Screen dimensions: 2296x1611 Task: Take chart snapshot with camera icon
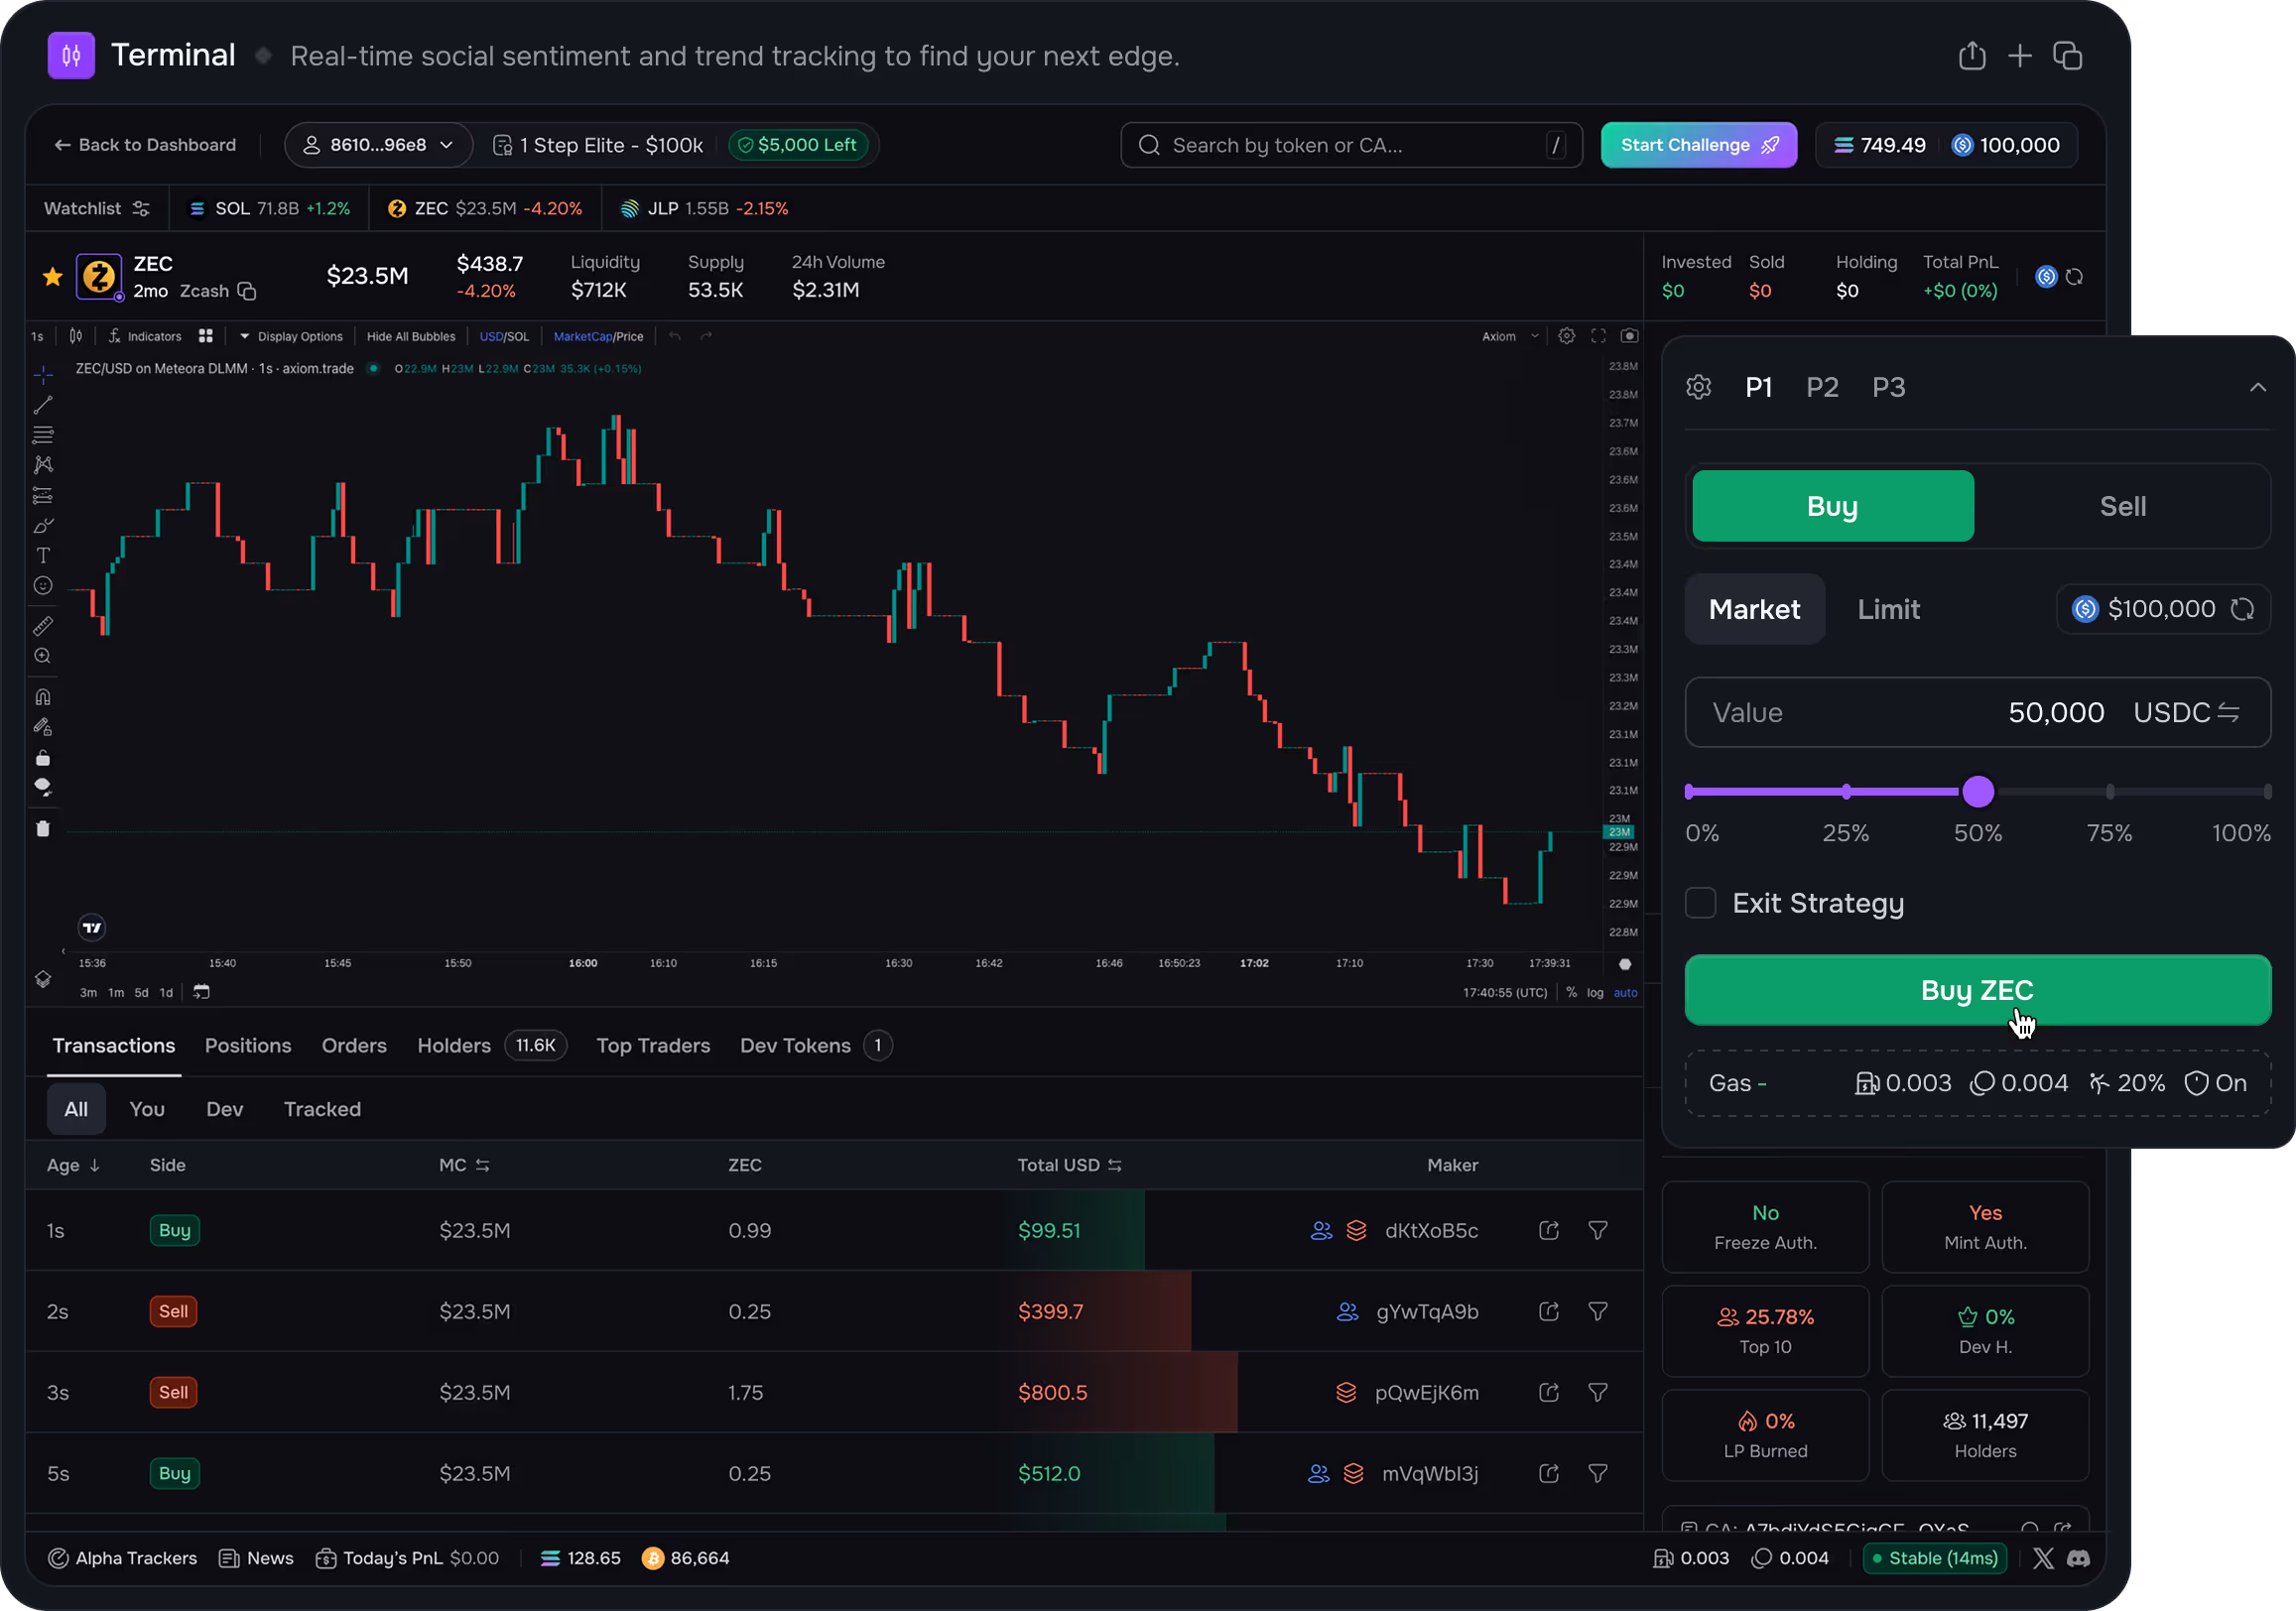pyautogui.click(x=1629, y=336)
